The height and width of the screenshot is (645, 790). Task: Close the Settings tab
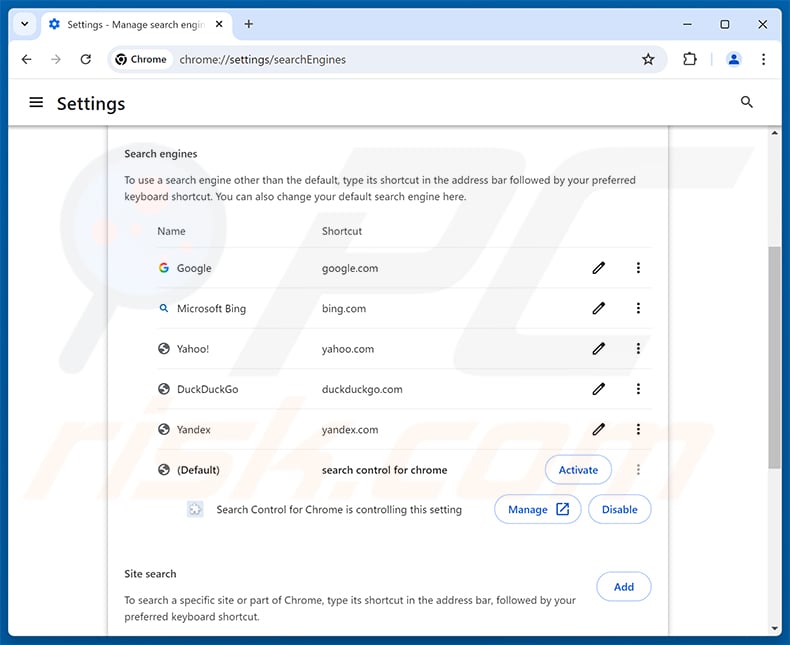point(219,24)
